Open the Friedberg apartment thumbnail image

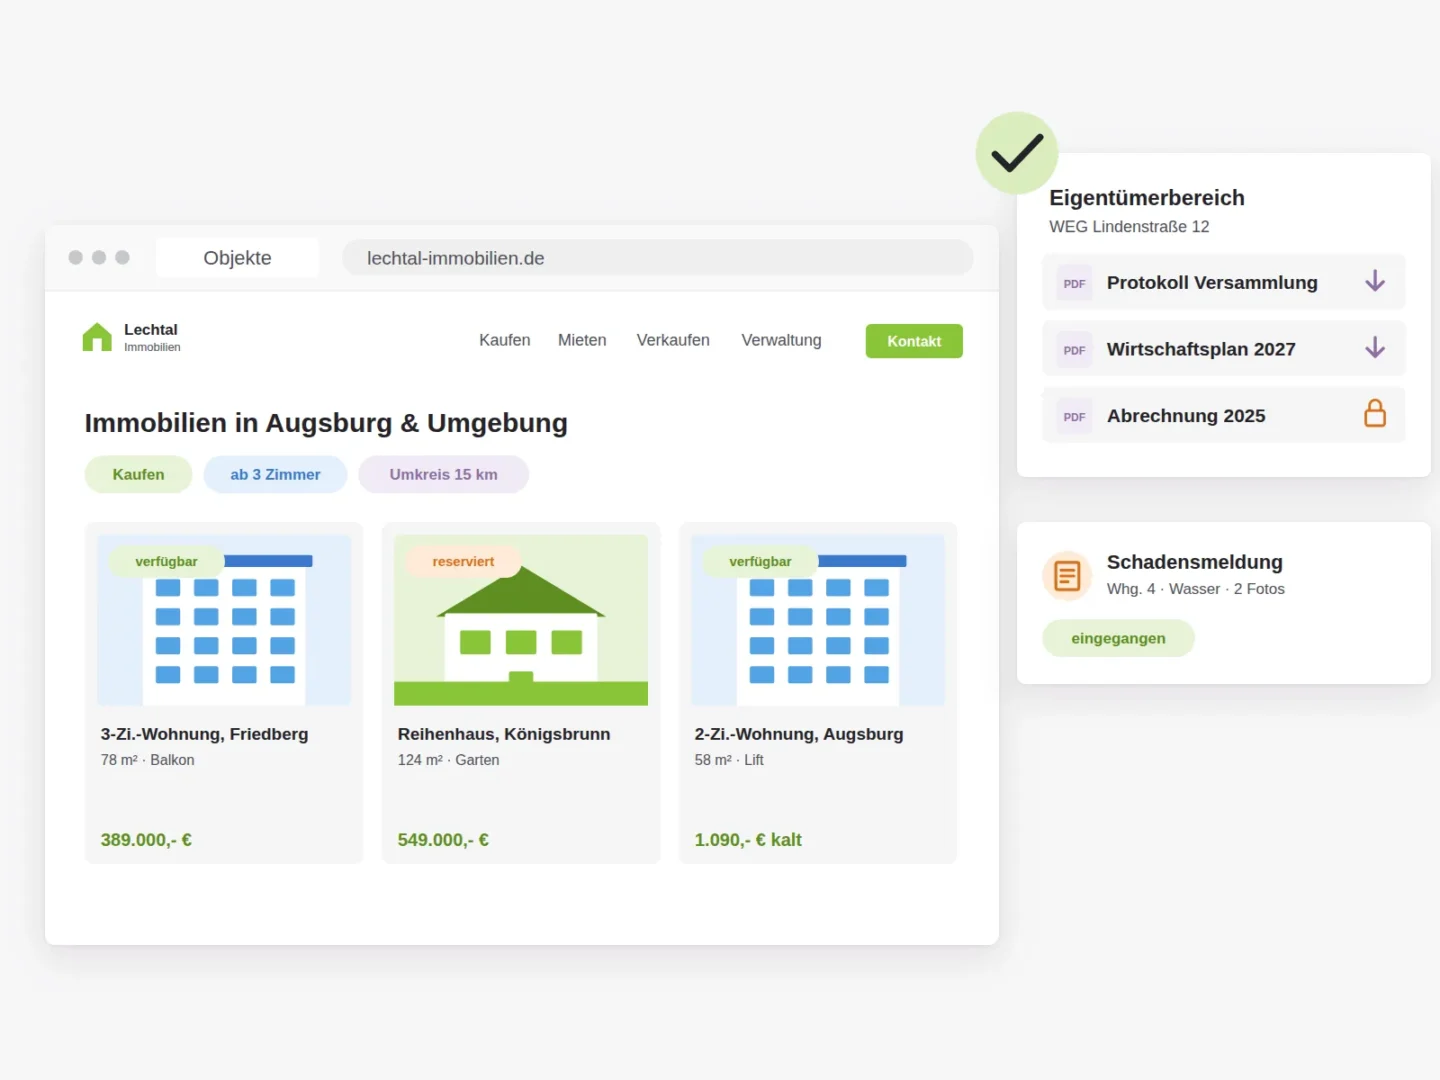click(x=224, y=620)
